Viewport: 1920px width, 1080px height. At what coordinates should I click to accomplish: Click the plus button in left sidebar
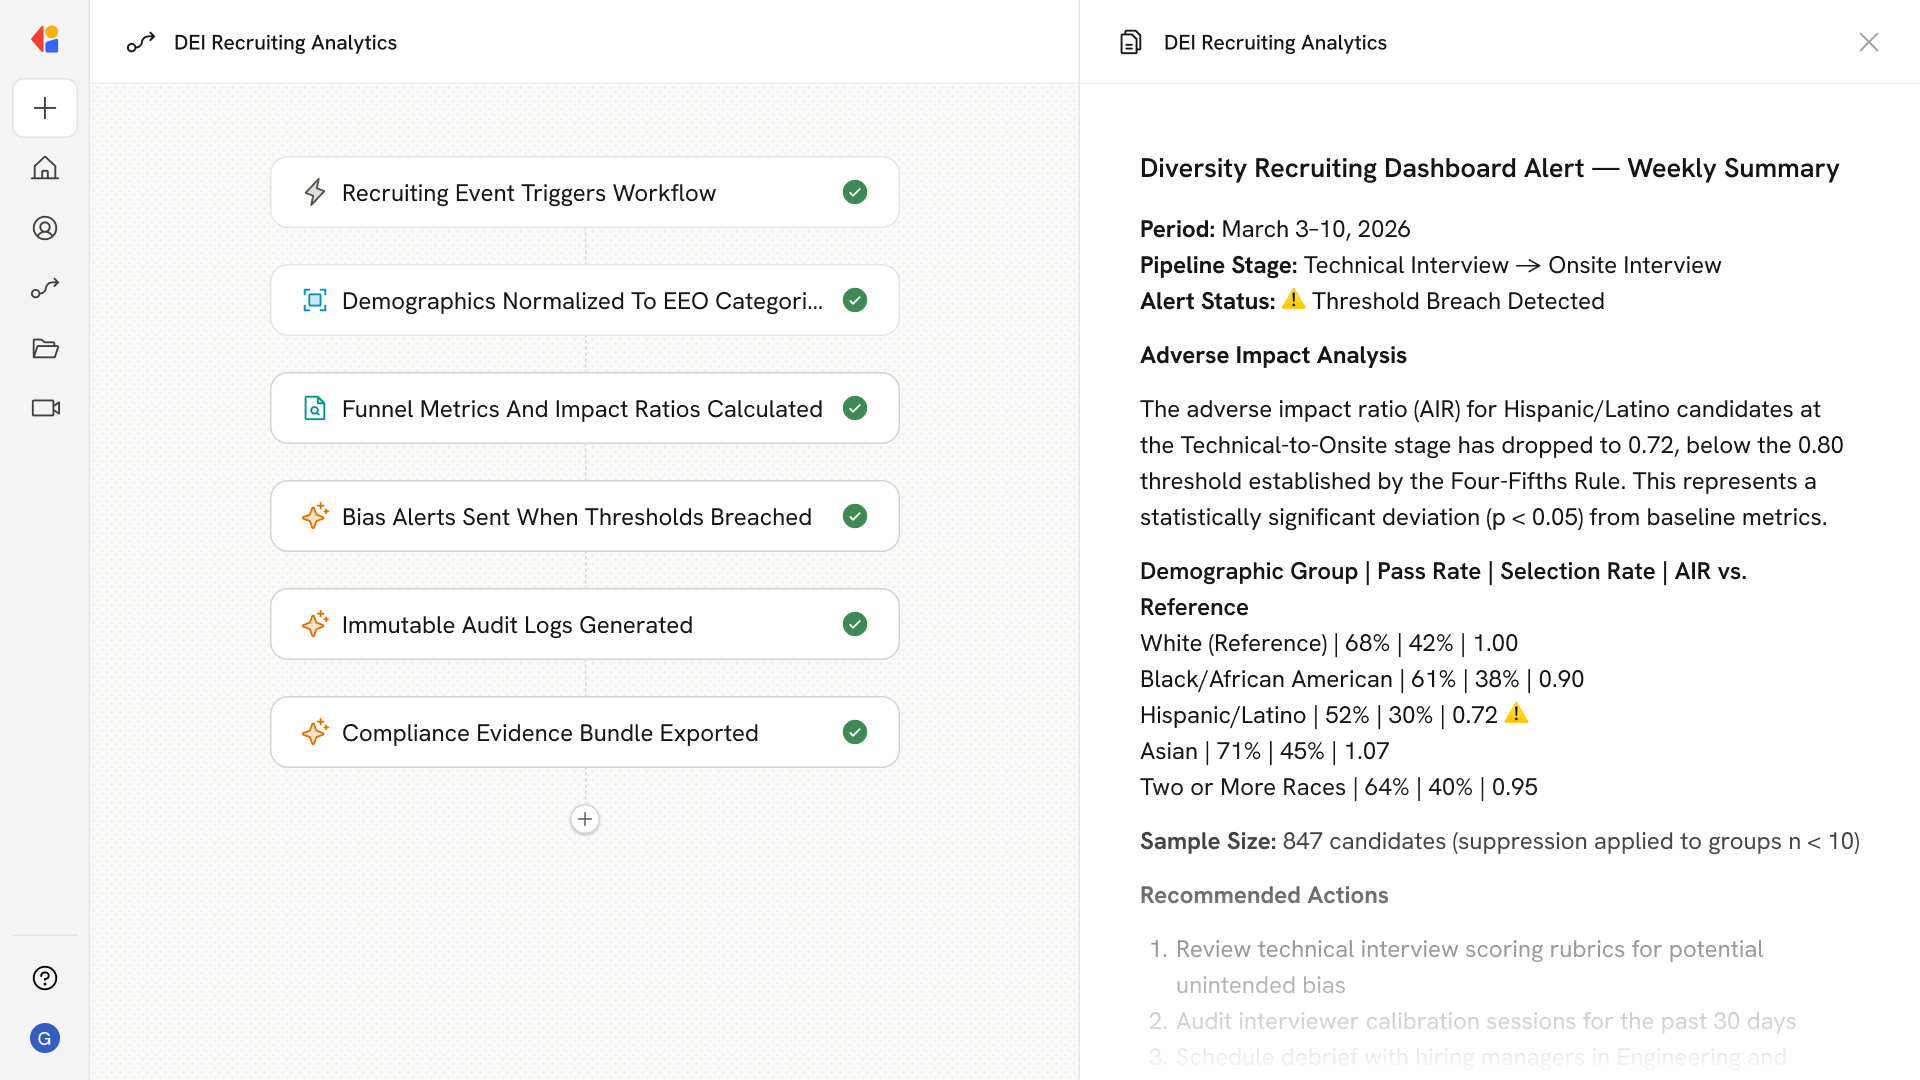click(45, 108)
